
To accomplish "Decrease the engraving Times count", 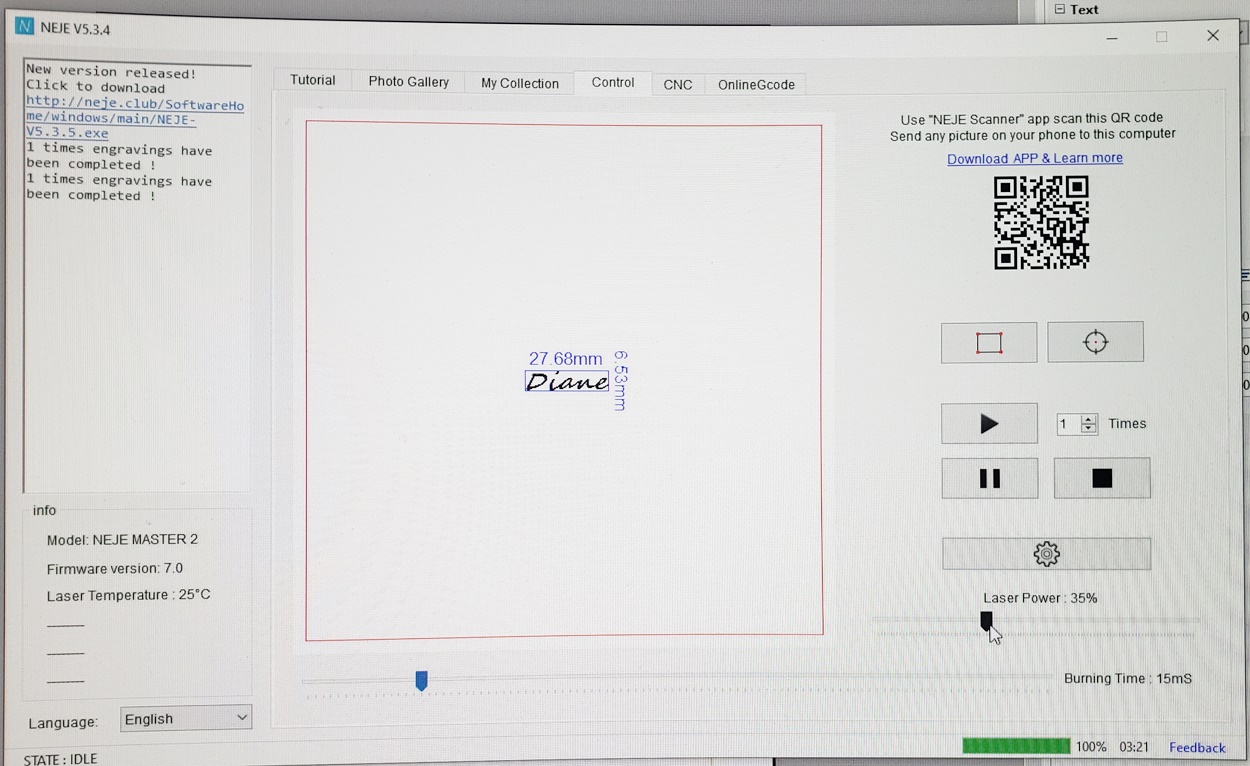I will [1089, 429].
